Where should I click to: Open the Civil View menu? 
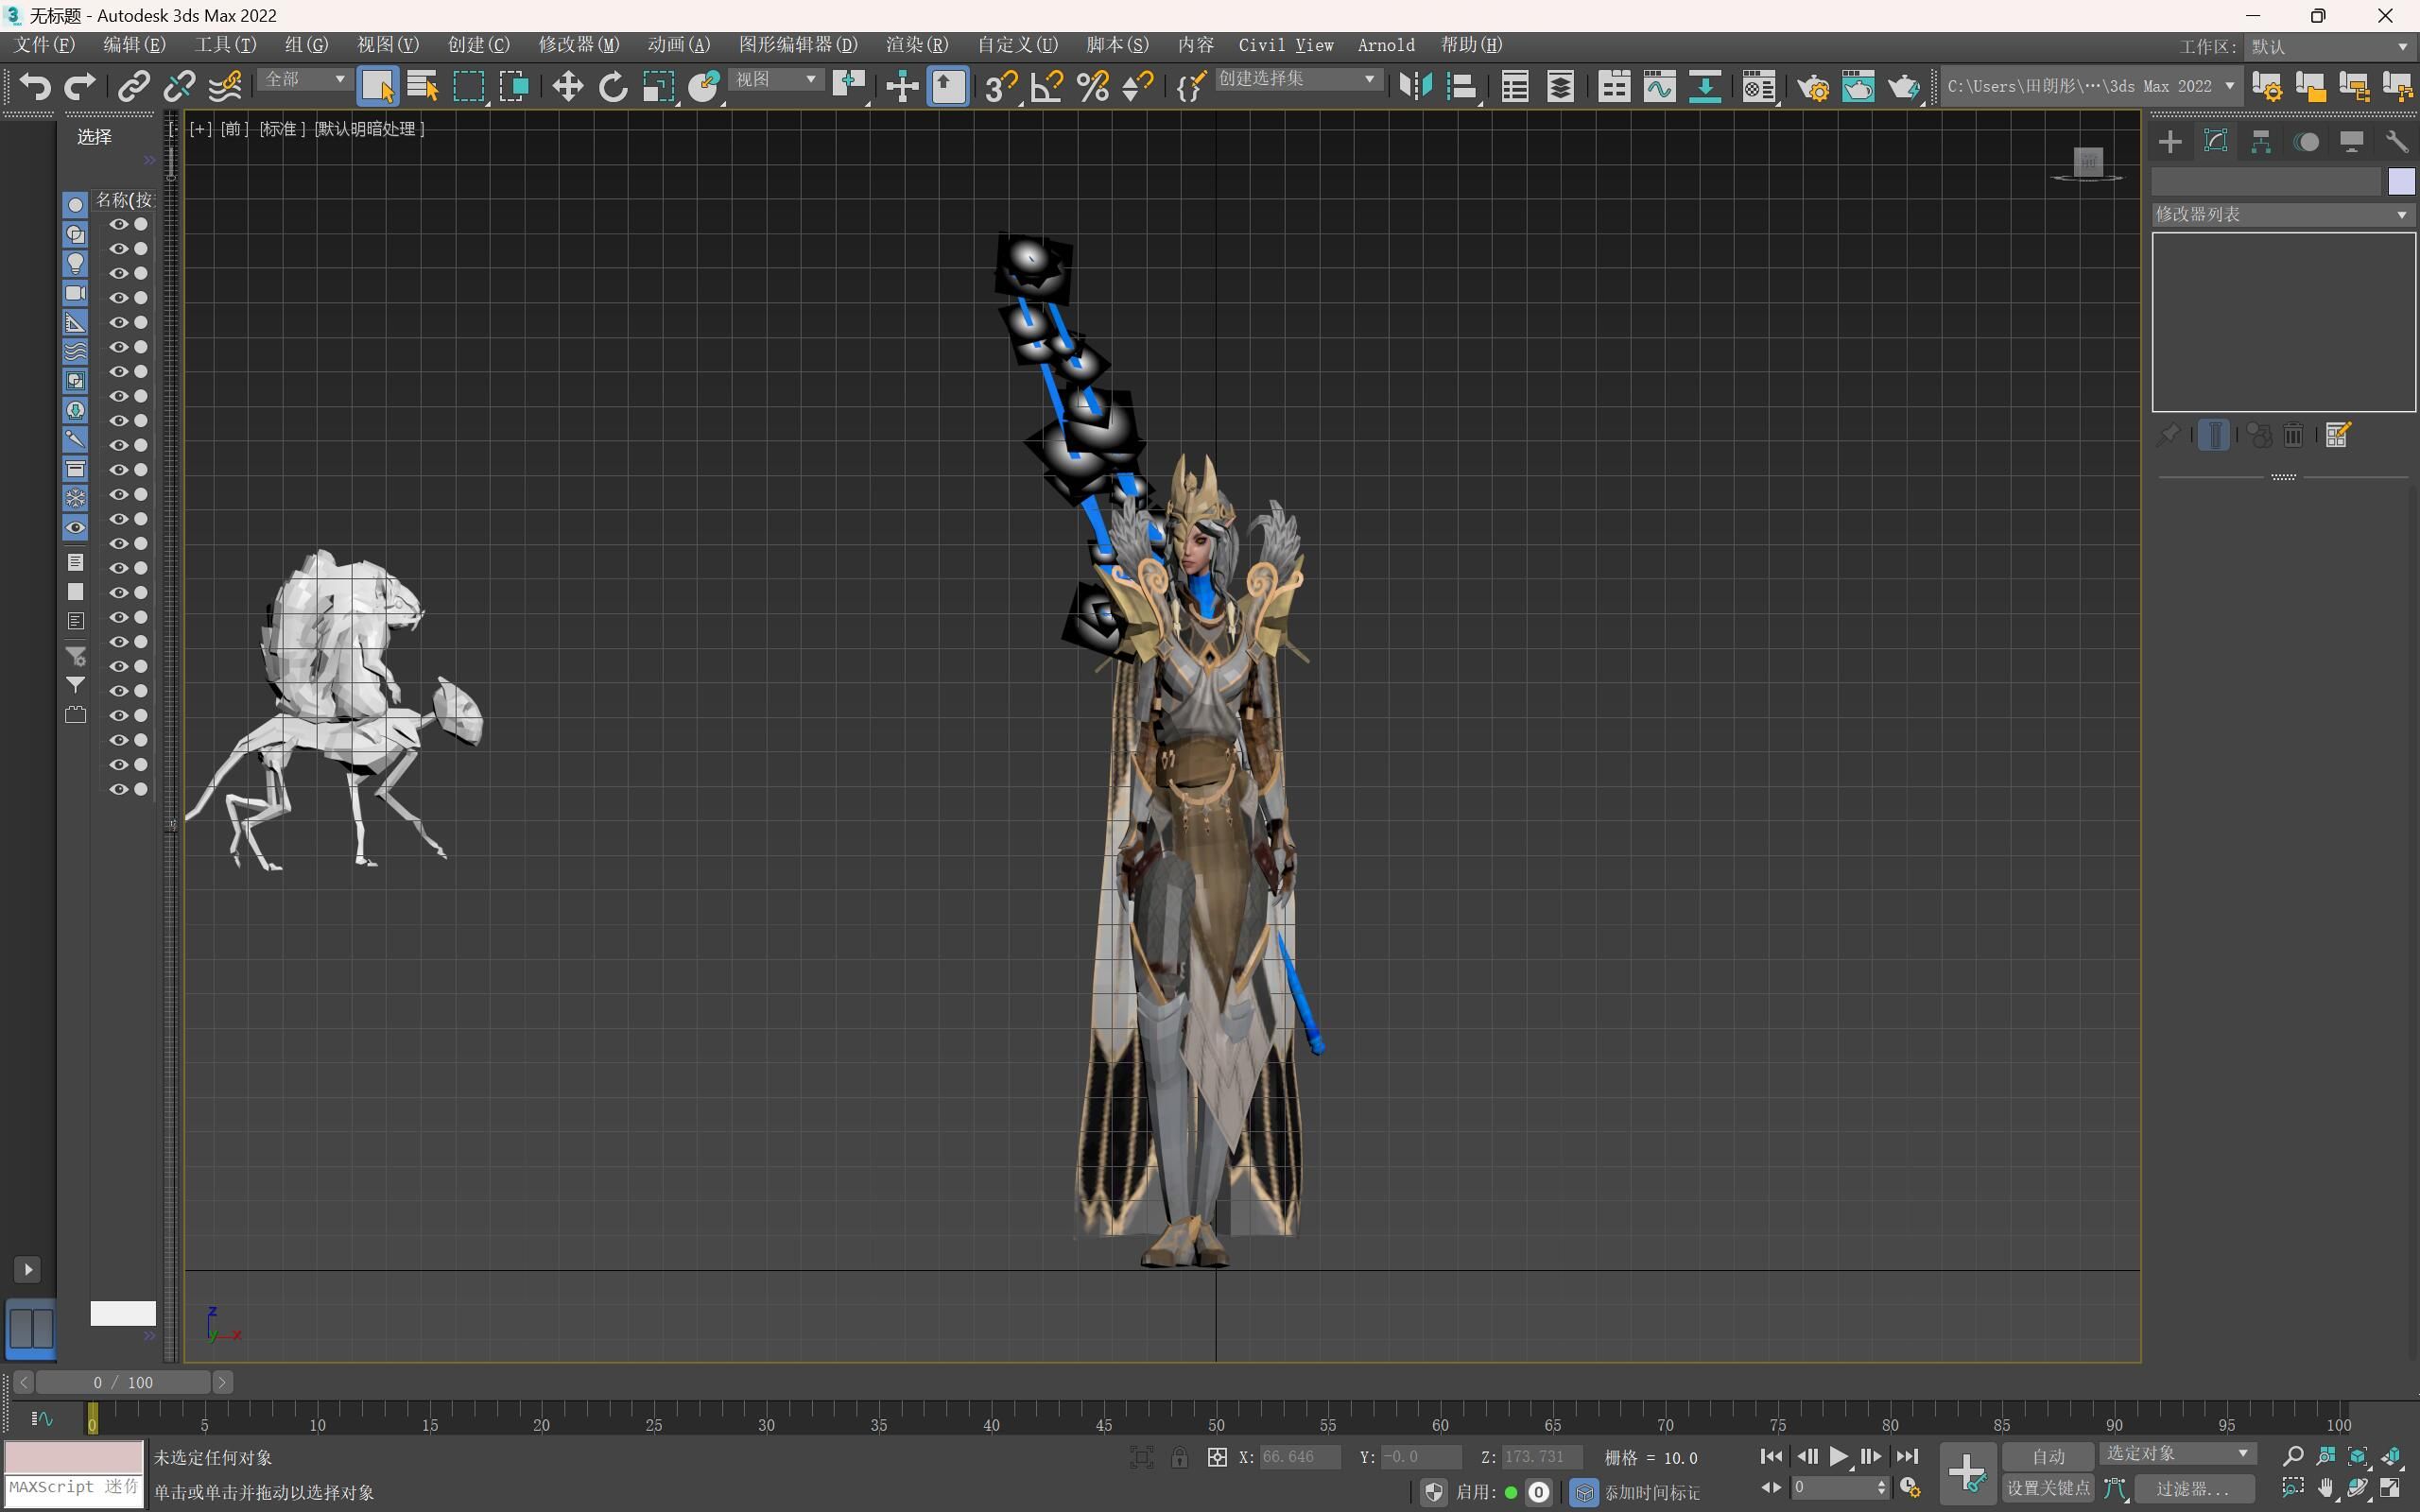1286,45
